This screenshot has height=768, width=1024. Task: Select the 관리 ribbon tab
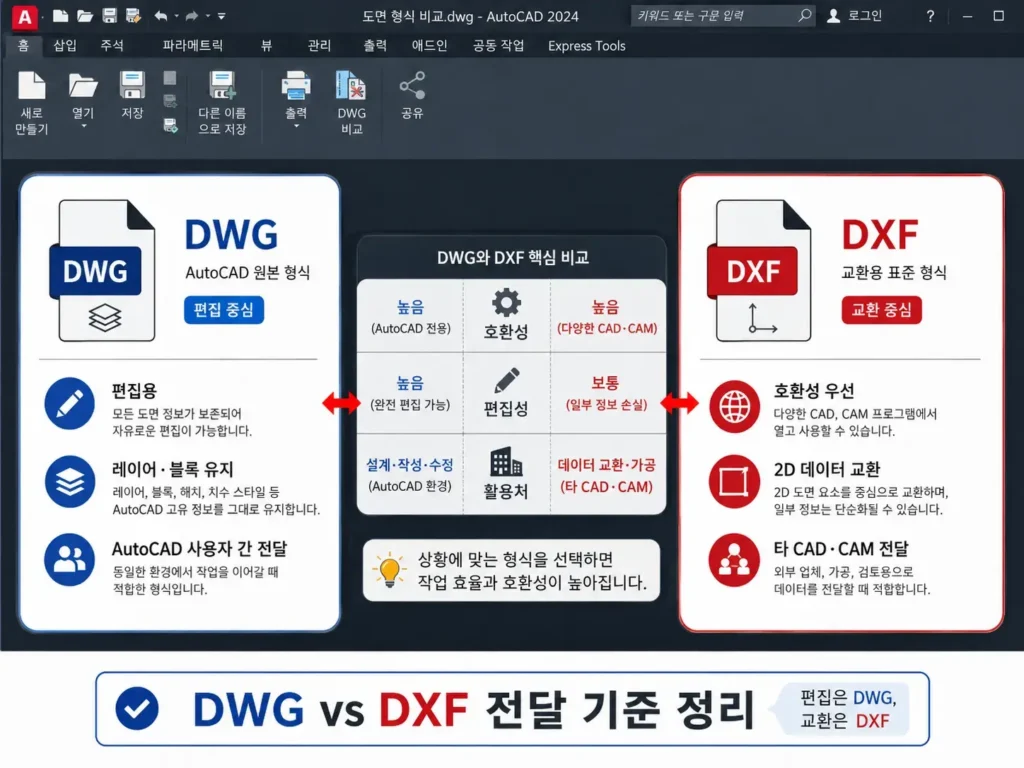tap(319, 45)
